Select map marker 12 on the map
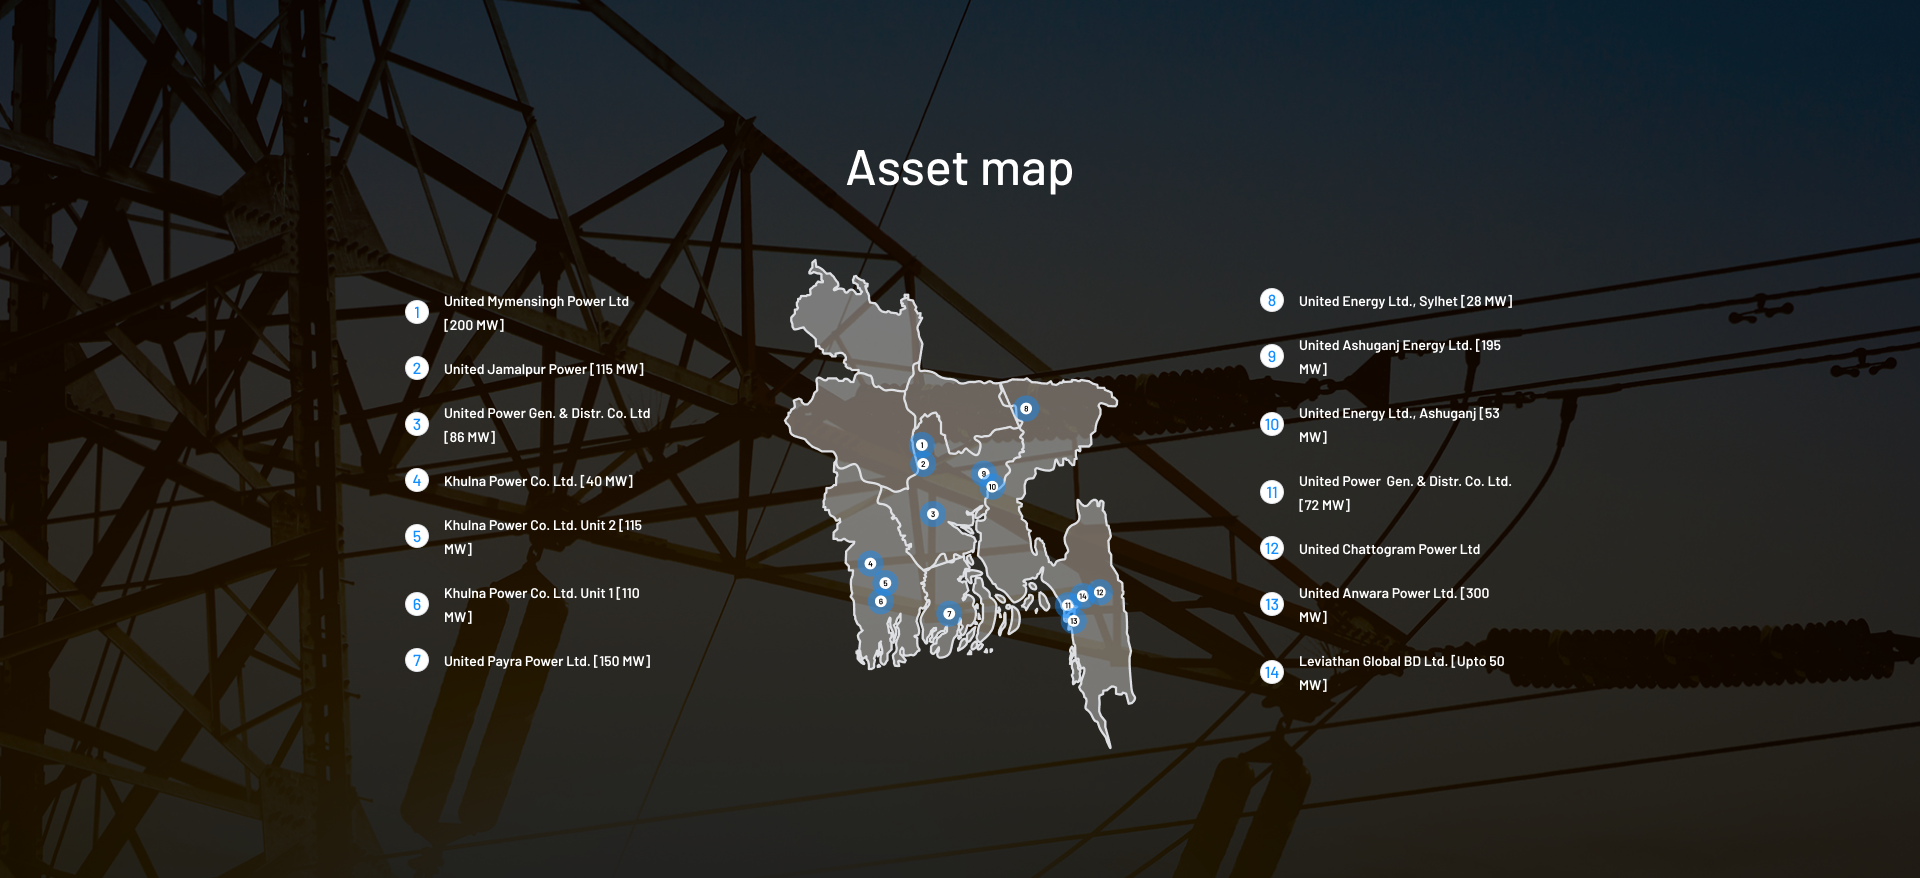Screen dimensions: 1920x878 pyautogui.click(x=1100, y=593)
